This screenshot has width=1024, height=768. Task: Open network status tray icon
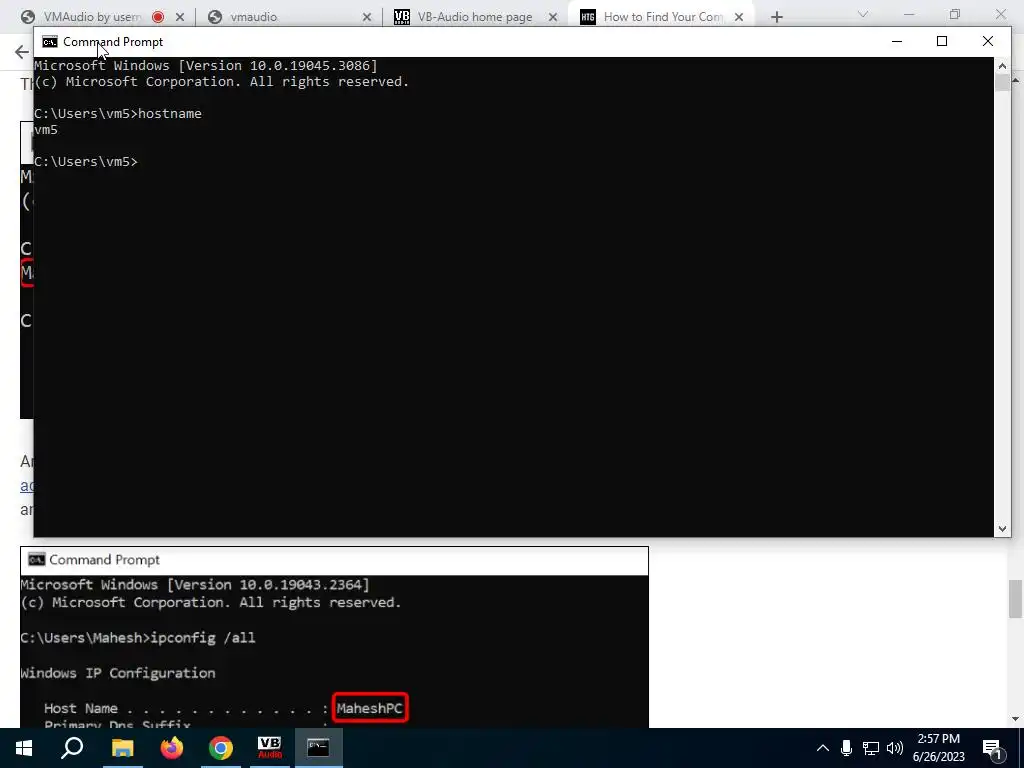coord(871,748)
